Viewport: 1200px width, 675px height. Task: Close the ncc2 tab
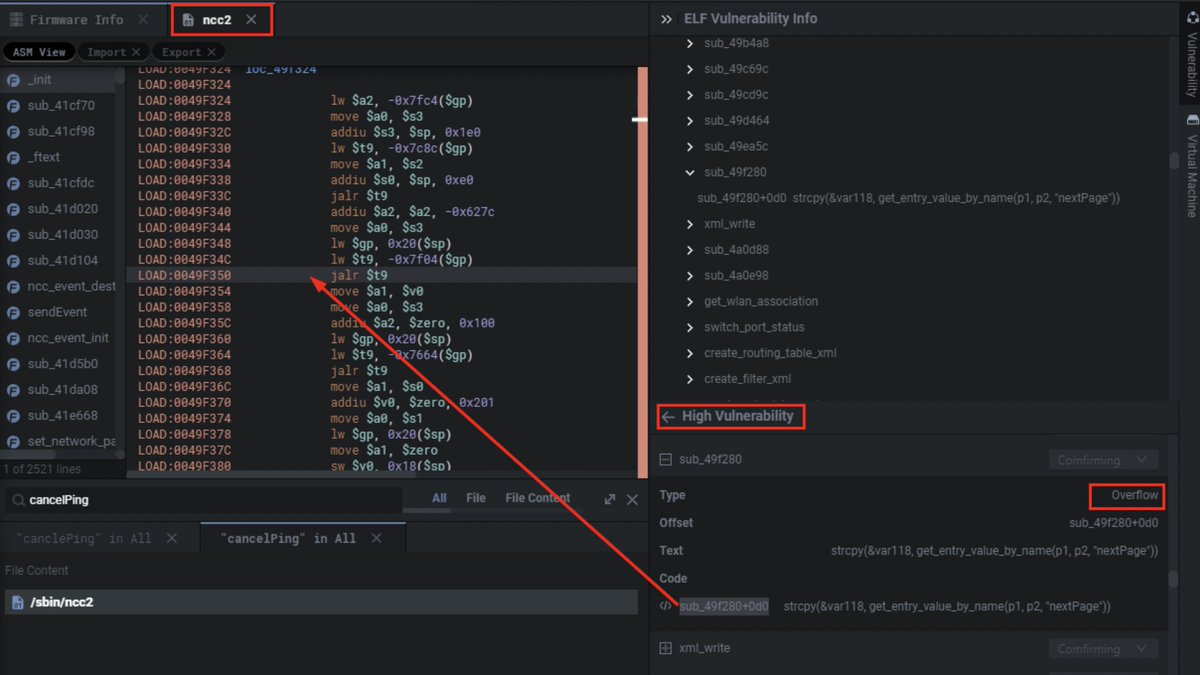(x=251, y=19)
